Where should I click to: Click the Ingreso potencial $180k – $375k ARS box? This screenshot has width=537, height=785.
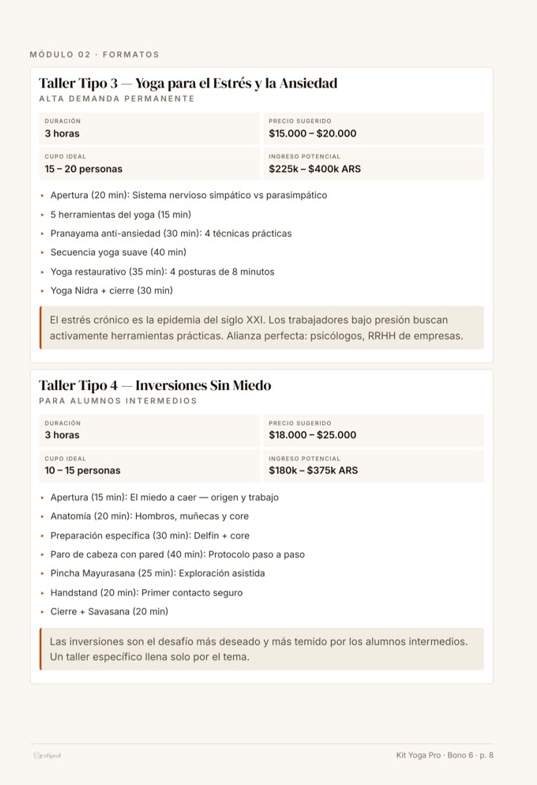click(x=373, y=466)
